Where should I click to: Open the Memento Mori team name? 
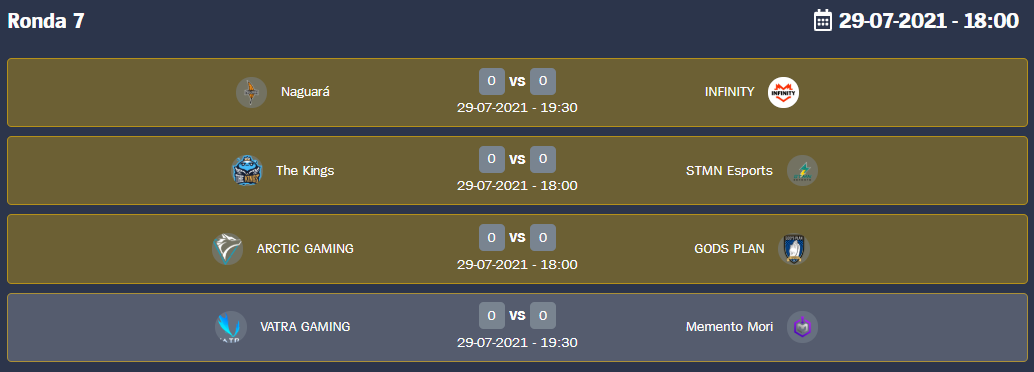[729, 326]
